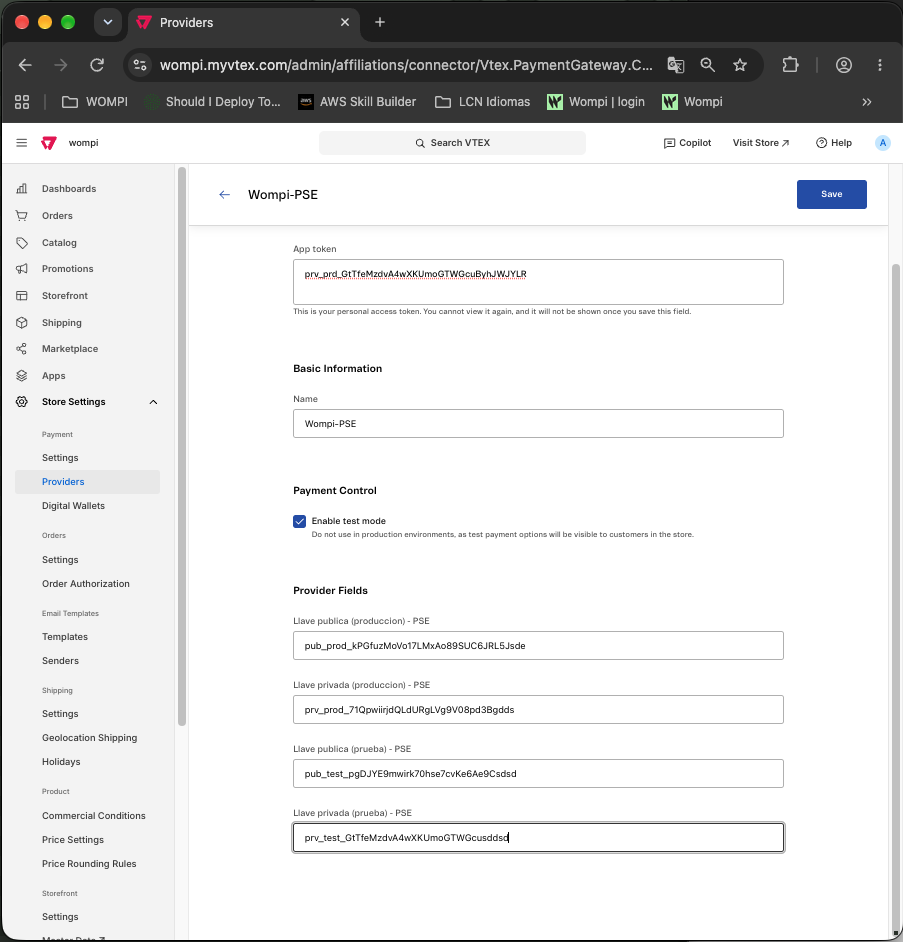Open Shipping via the box icon
The height and width of the screenshot is (942, 903).
pos(22,323)
